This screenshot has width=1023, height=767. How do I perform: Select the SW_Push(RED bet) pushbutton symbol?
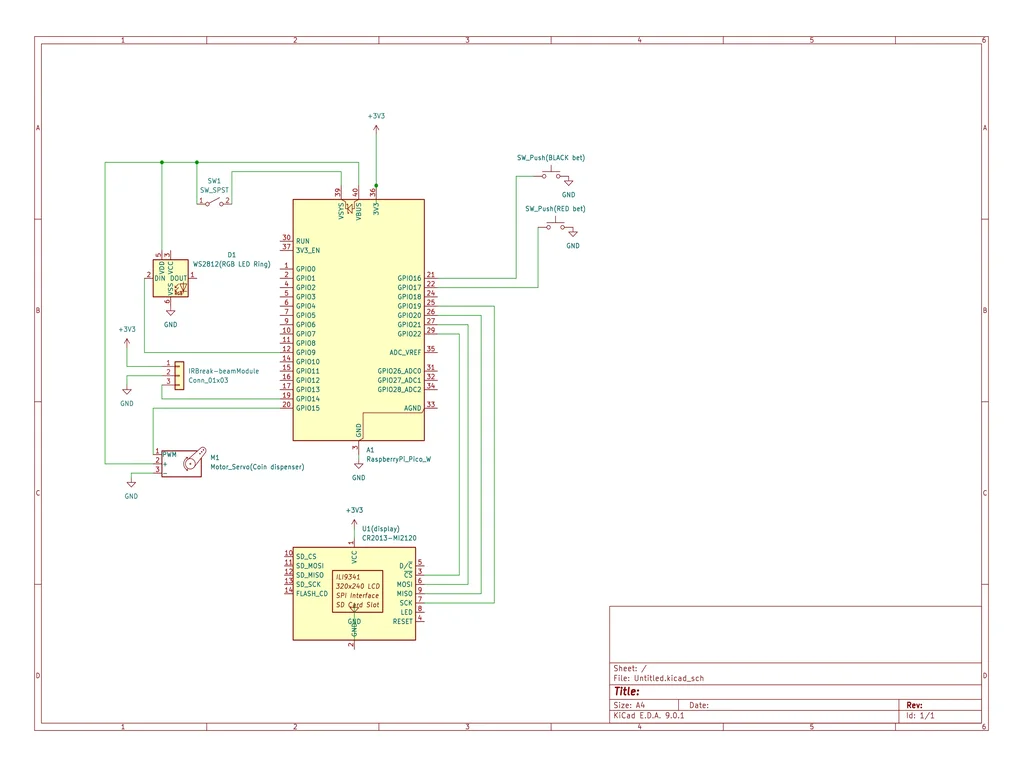click(555, 225)
